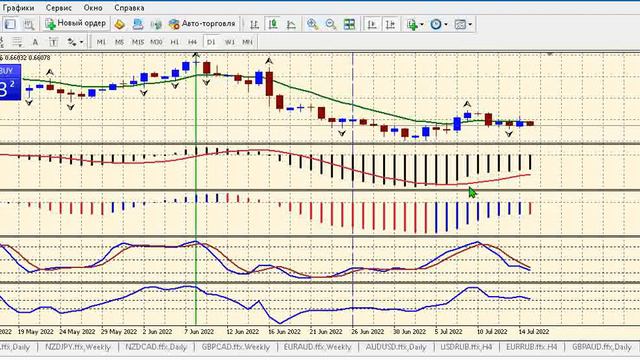Open the Справка menu

pyautogui.click(x=129, y=8)
